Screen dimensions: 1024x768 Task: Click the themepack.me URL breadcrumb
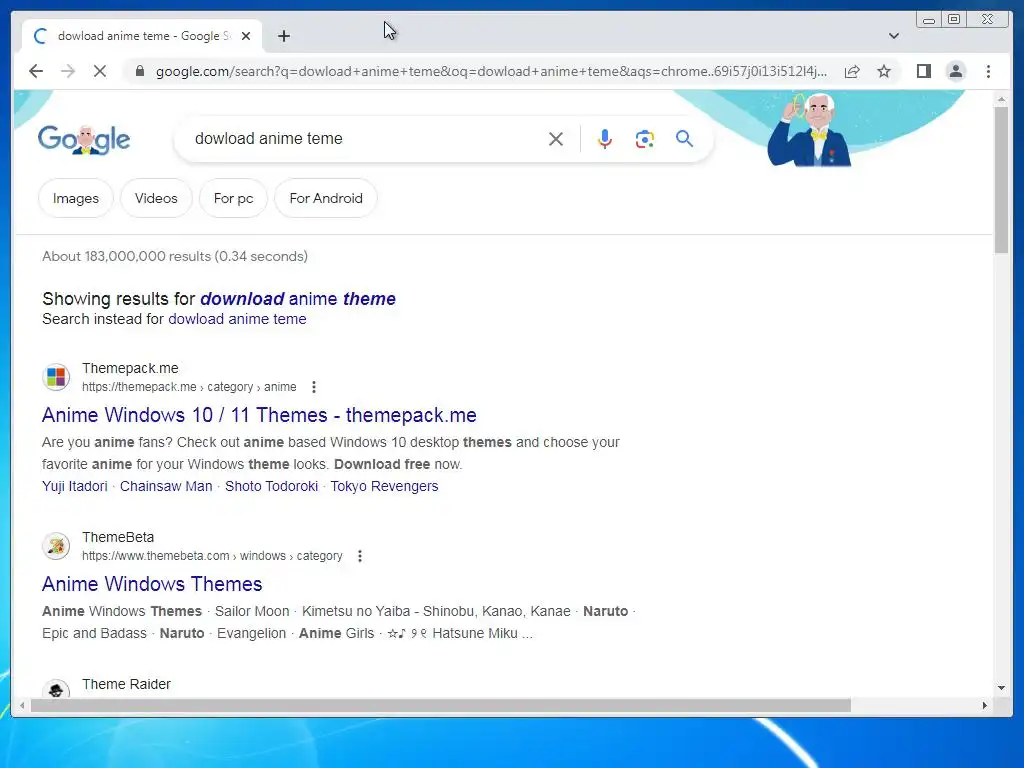[x=189, y=387]
